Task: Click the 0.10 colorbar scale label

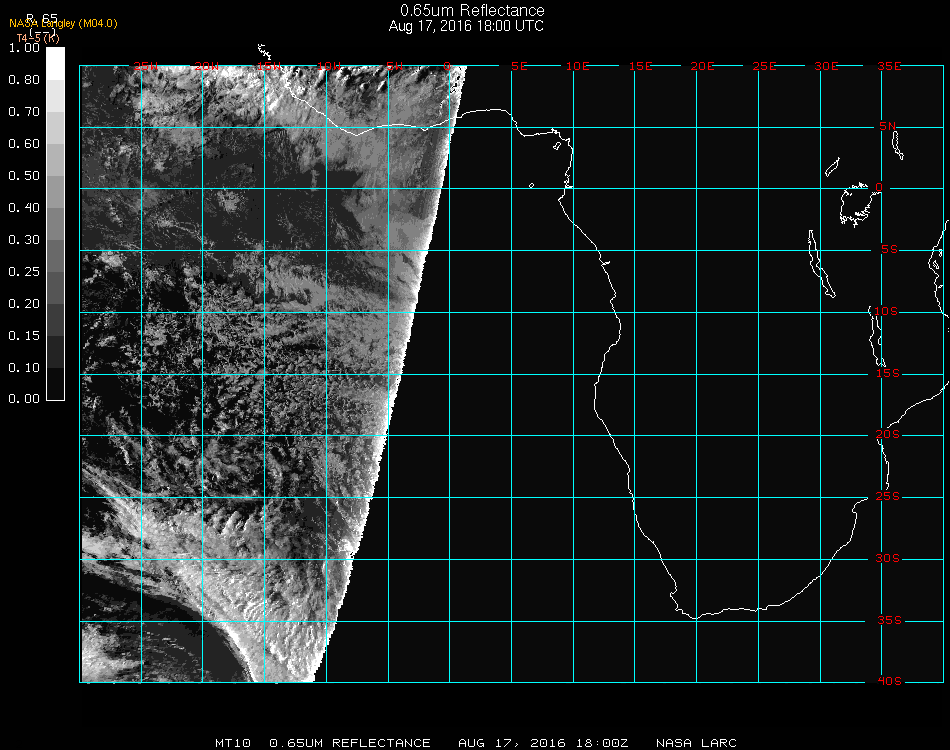Action: pos(24,368)
